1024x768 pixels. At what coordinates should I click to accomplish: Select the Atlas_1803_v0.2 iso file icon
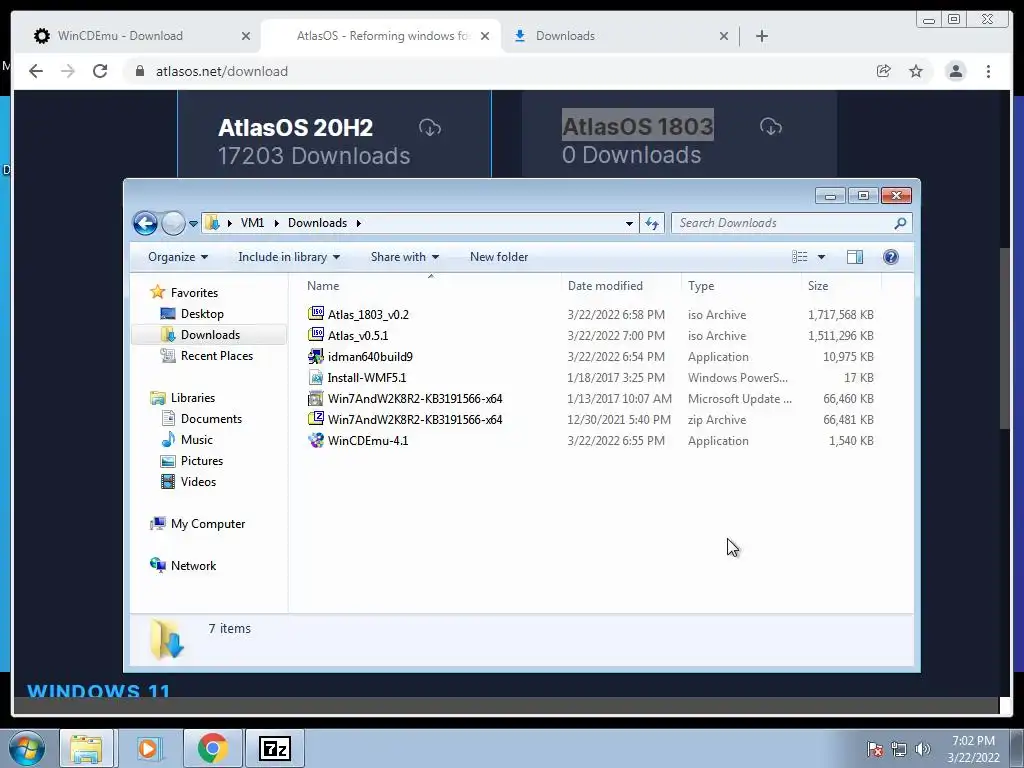coord(316,313)
